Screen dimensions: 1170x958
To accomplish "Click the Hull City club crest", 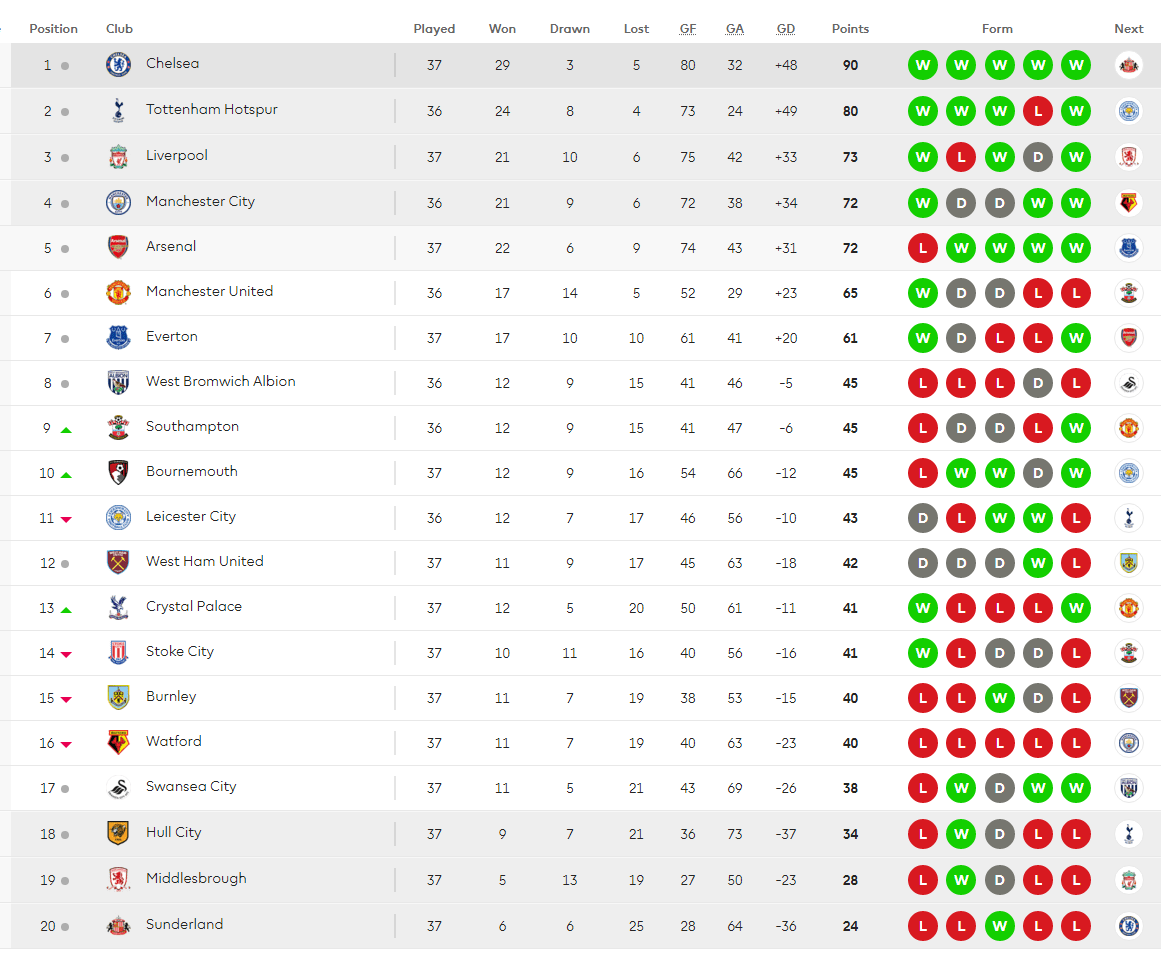I will pos(118,833).
